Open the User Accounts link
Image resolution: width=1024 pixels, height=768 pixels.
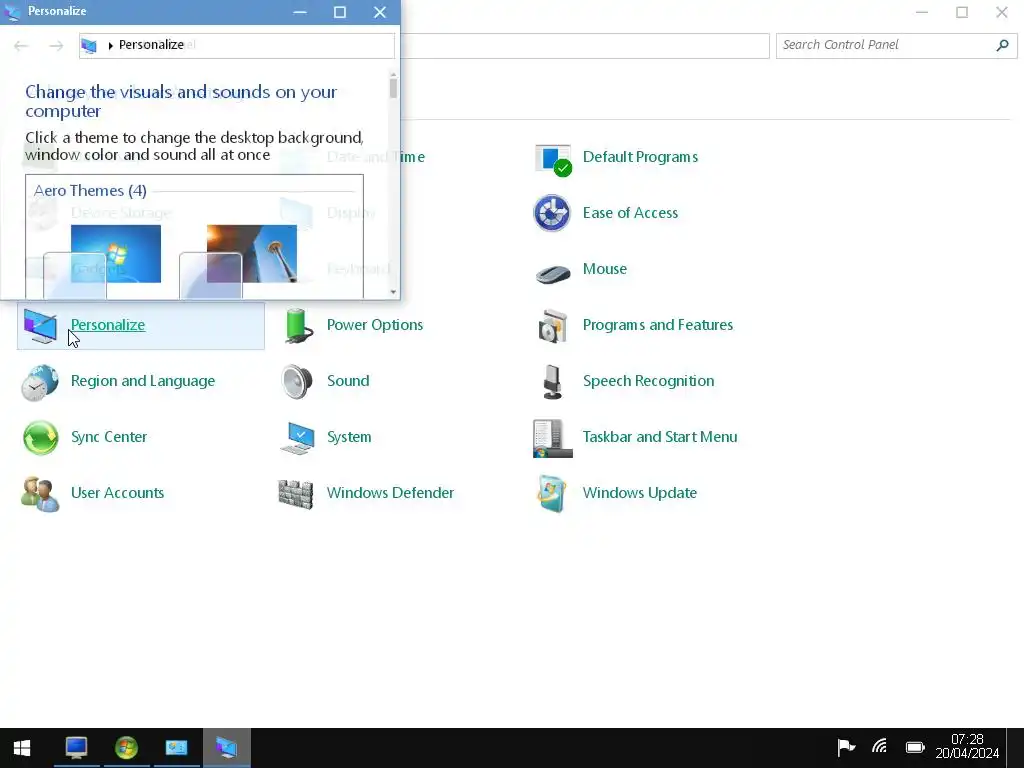[x=118, y=493]
